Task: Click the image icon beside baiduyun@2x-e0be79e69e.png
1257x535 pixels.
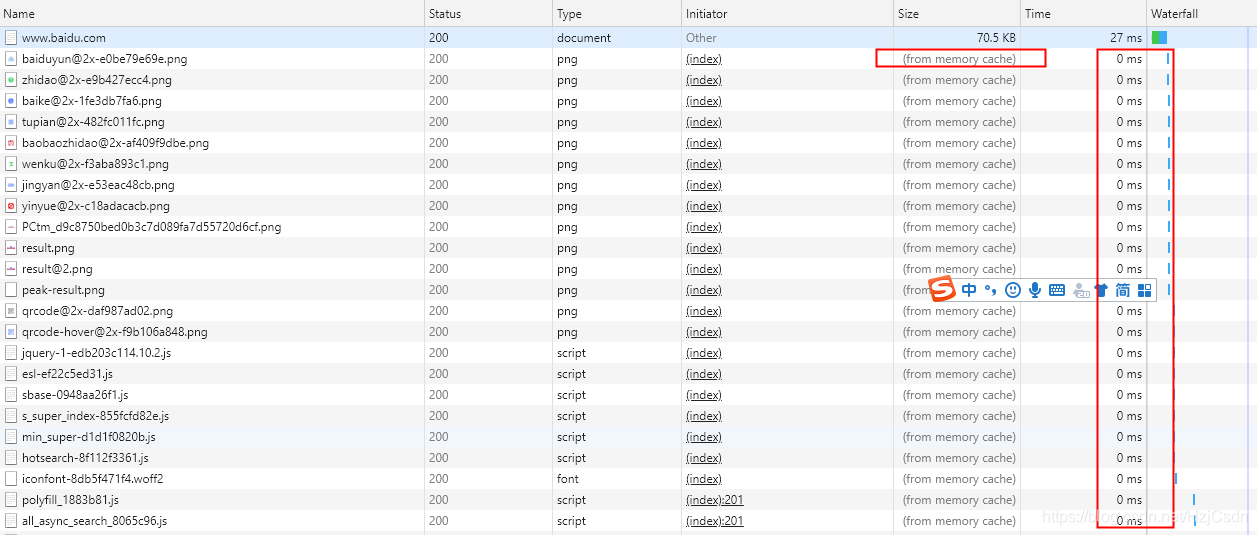Action: pyautogui.click(x=11, y=59)
